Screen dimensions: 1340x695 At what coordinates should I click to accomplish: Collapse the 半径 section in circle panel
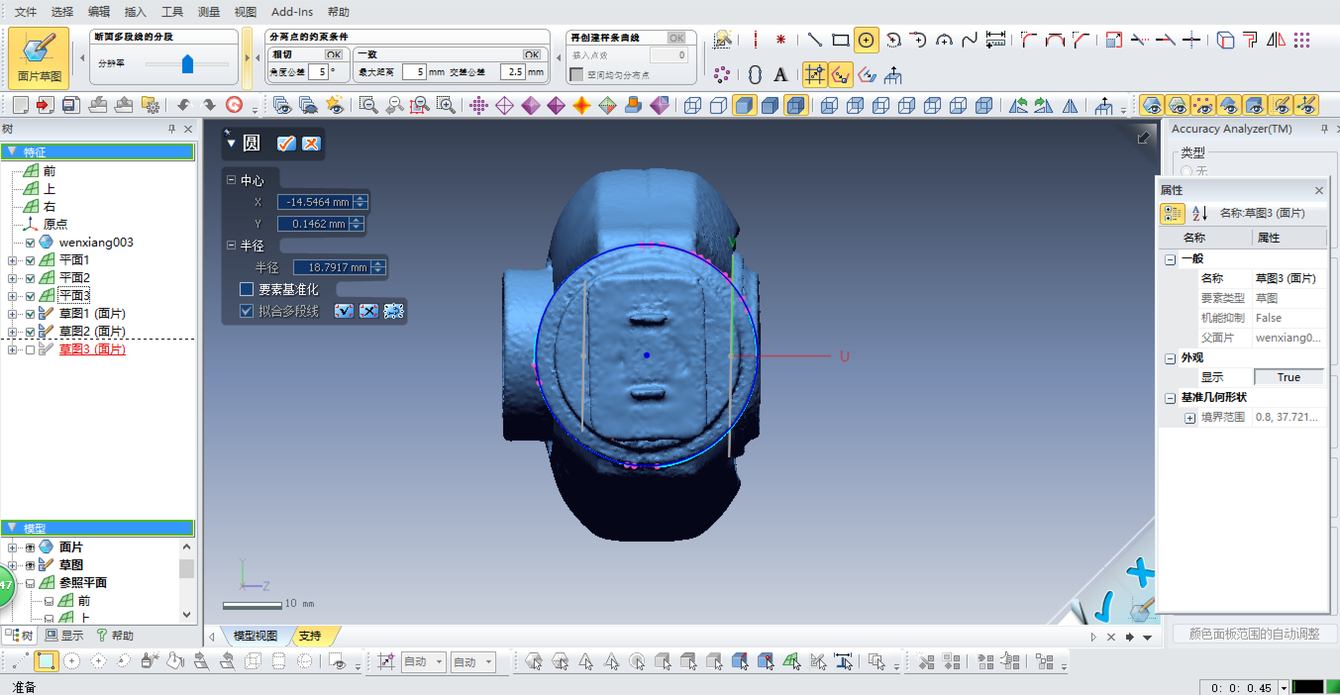232,246
